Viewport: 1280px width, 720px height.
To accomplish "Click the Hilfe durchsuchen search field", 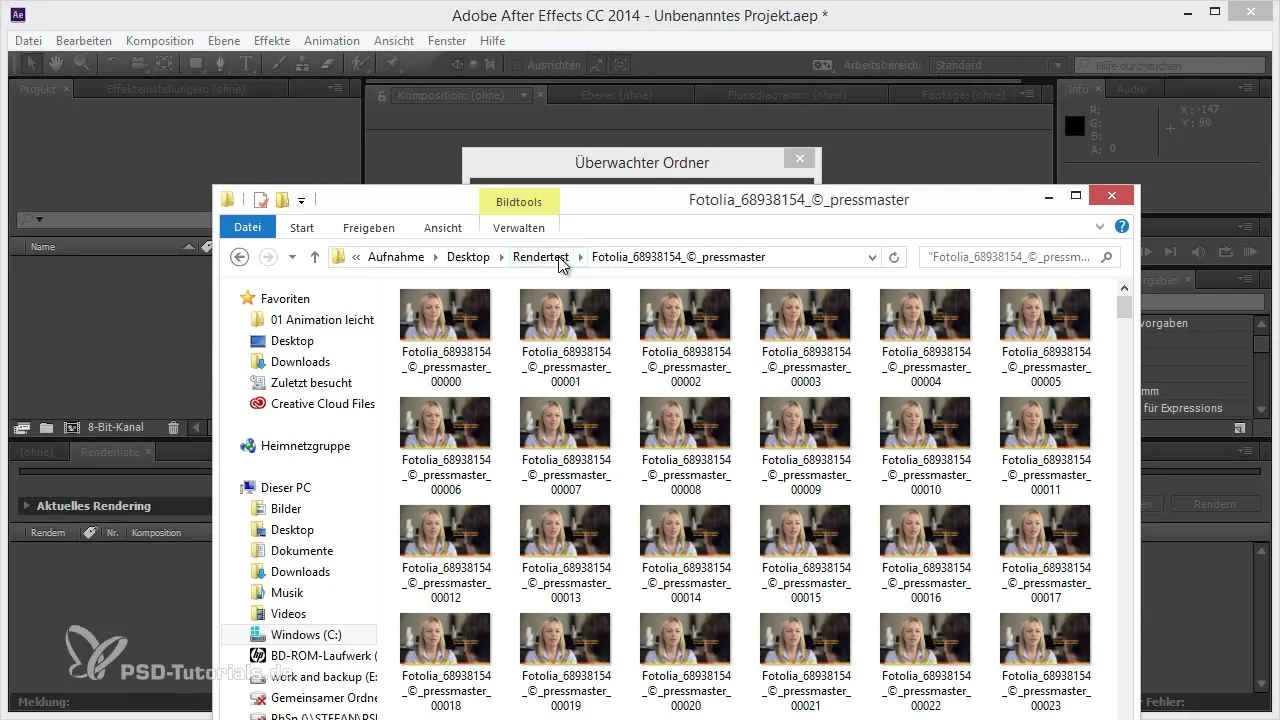I will 1168,65.
